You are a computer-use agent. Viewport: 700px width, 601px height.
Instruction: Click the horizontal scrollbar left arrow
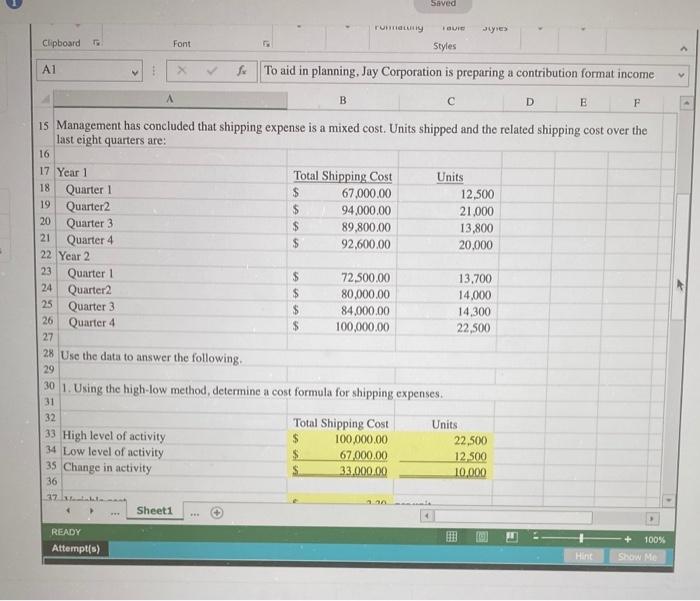(427, 516)
